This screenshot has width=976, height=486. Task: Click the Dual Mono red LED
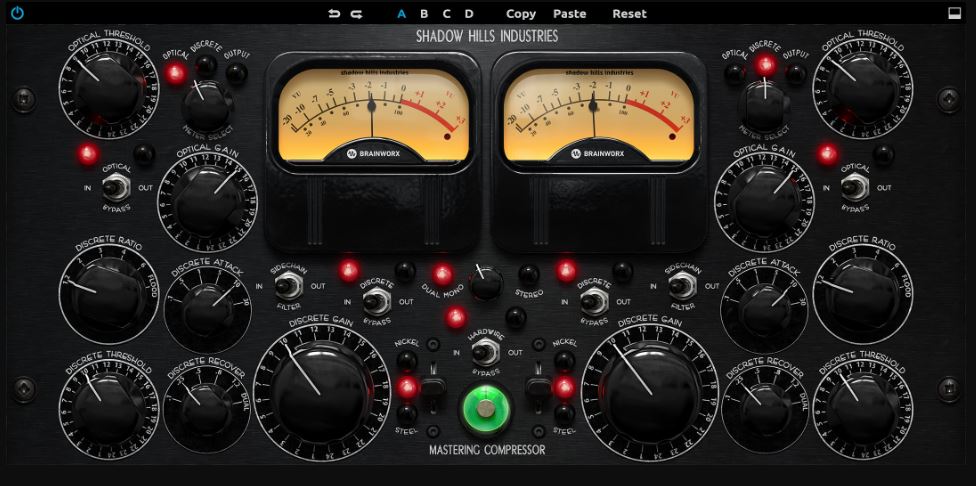coord(443,274)
